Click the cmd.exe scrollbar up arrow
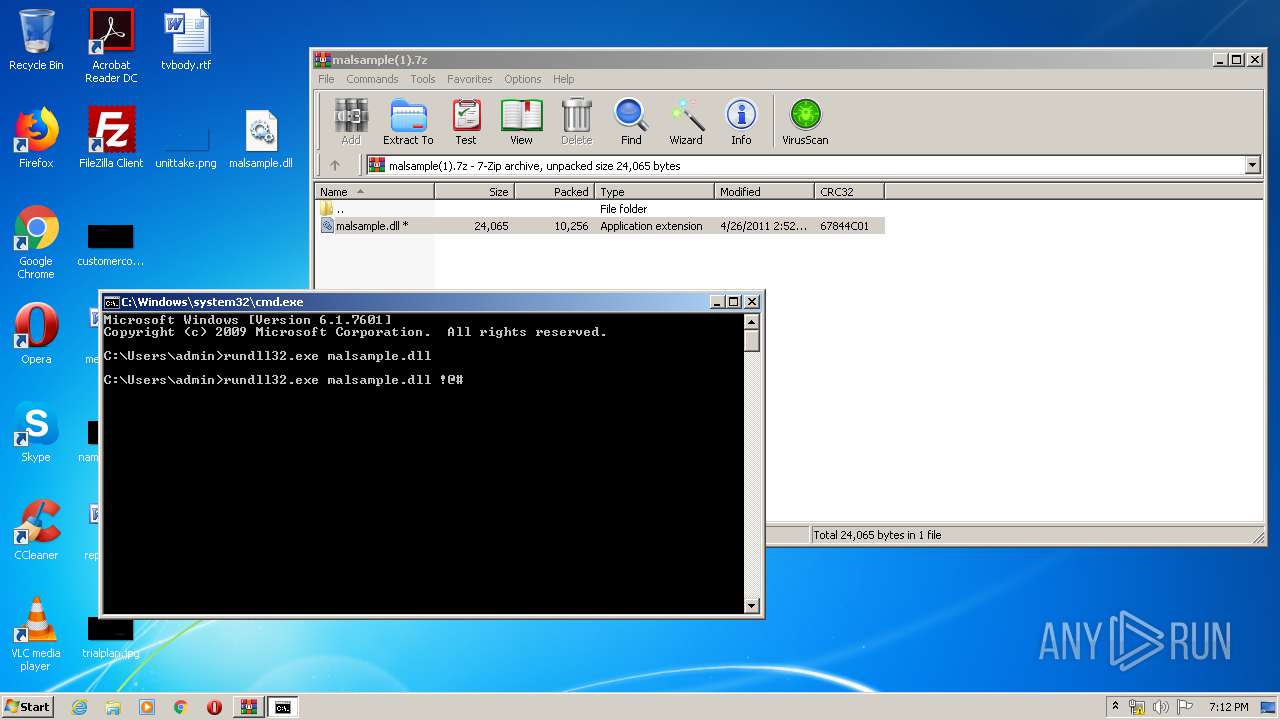Screen dimensions: 1280x720 coord(752,322)
